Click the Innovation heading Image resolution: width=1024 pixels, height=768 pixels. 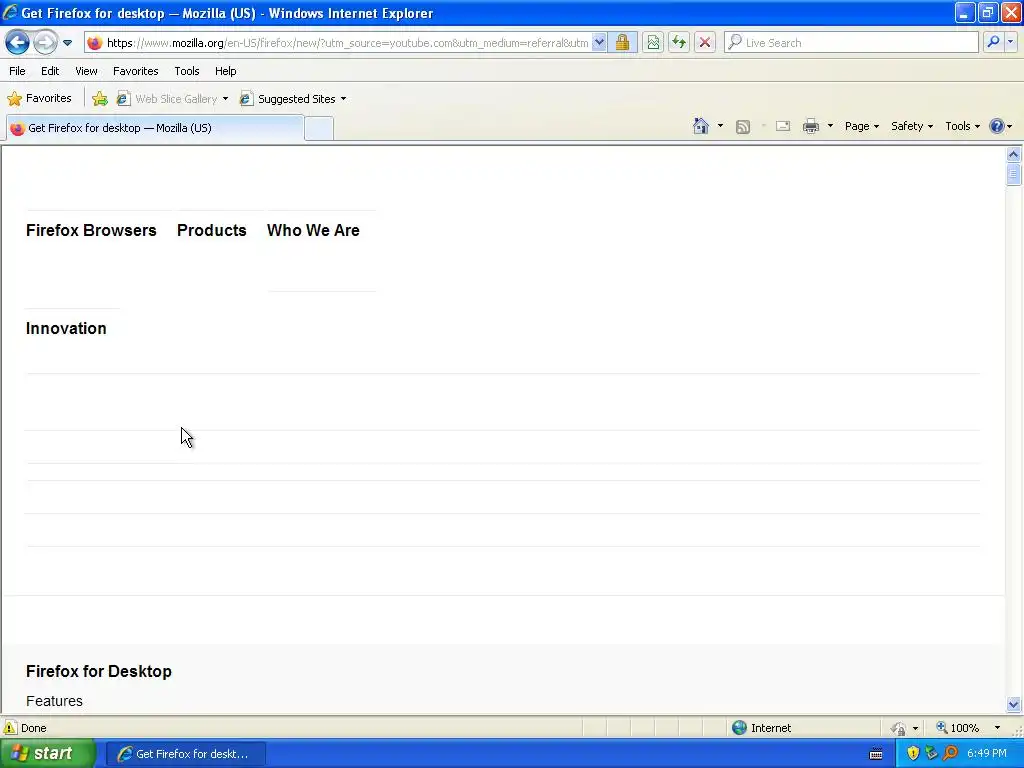(x=66, y=328)
